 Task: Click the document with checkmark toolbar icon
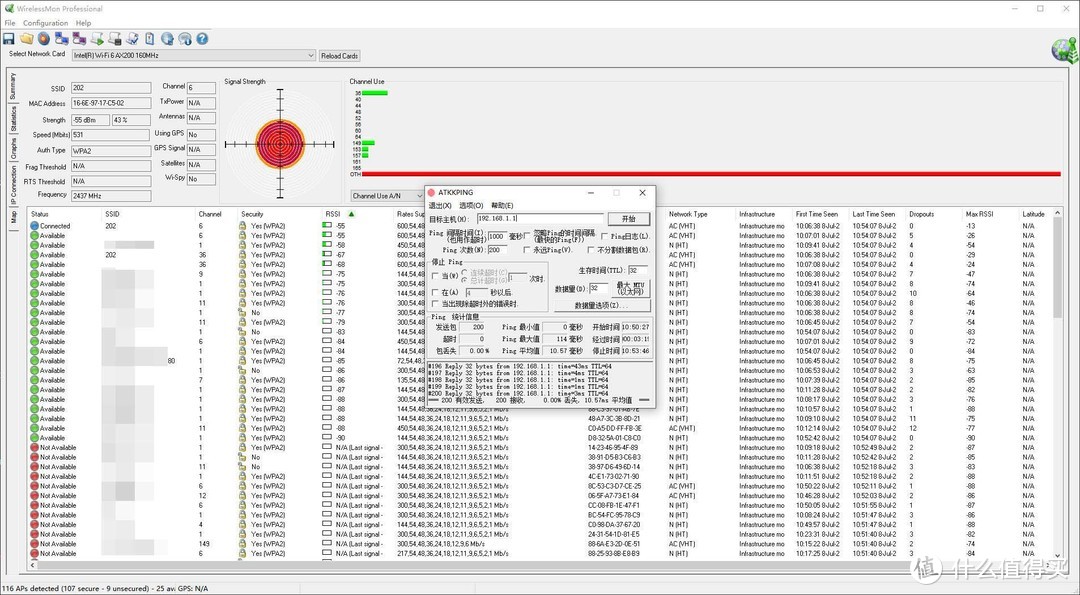(x=132, y=39)
